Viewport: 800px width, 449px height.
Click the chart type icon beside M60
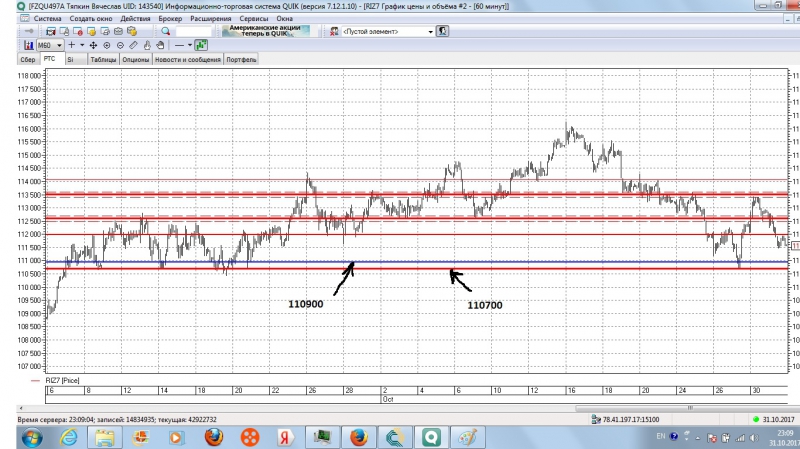pyautogui.click(x=29, y=45)
